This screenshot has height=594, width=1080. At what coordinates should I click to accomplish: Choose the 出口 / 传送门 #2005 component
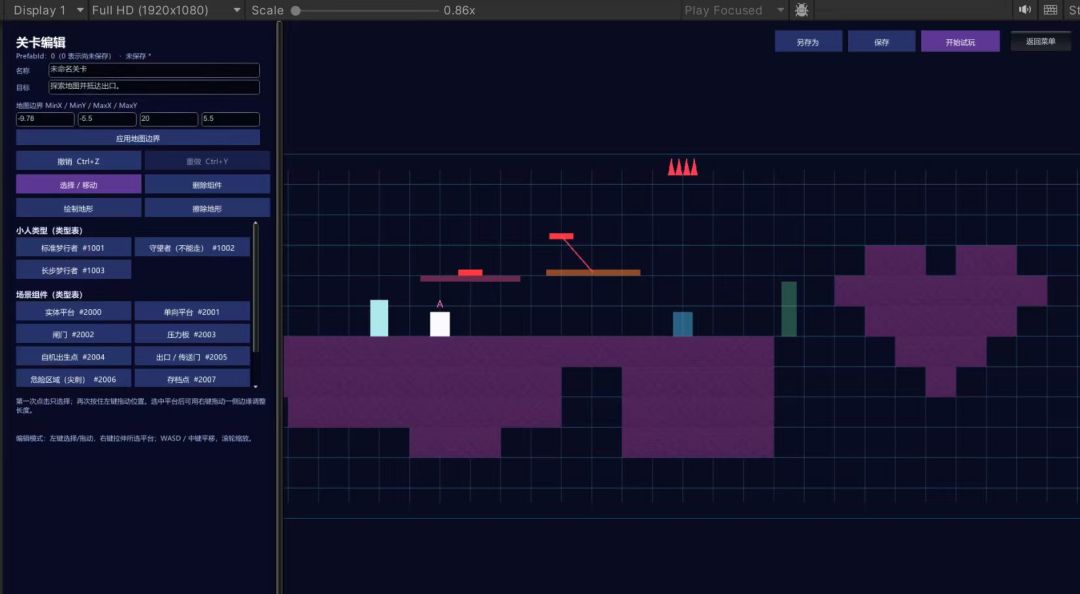click(192, 356)
